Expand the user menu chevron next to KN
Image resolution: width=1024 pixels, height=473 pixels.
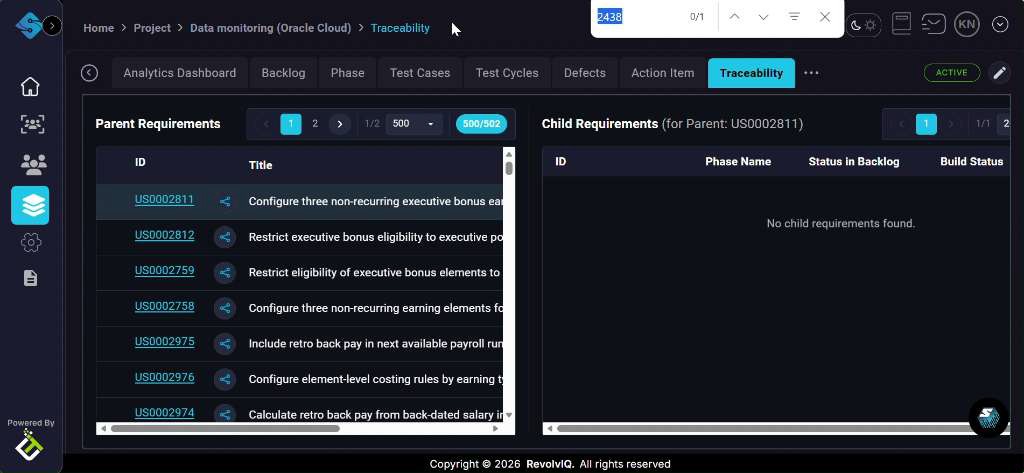(x=999, y=24)
